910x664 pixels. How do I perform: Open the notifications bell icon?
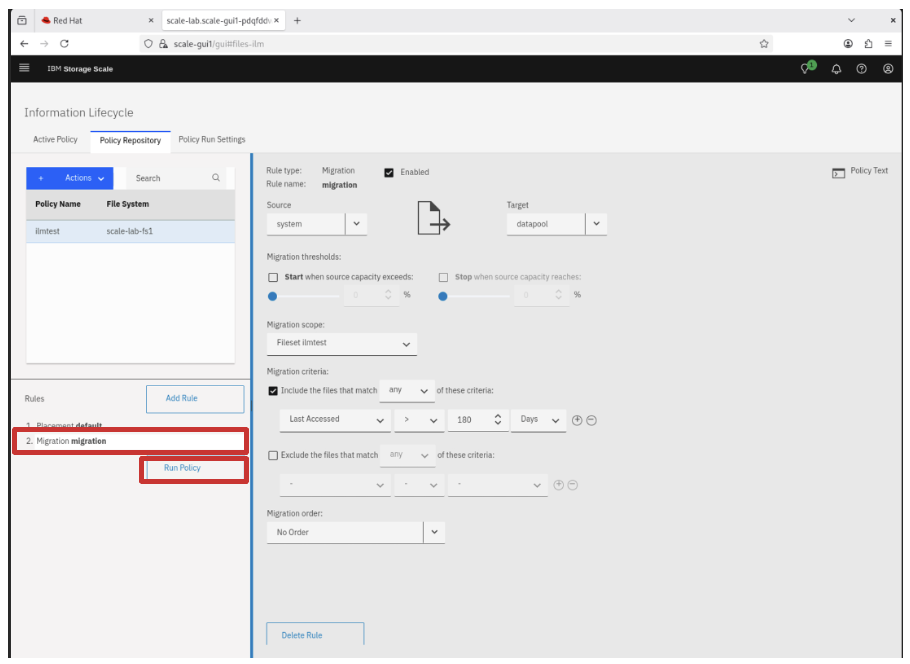click(837, 69)
